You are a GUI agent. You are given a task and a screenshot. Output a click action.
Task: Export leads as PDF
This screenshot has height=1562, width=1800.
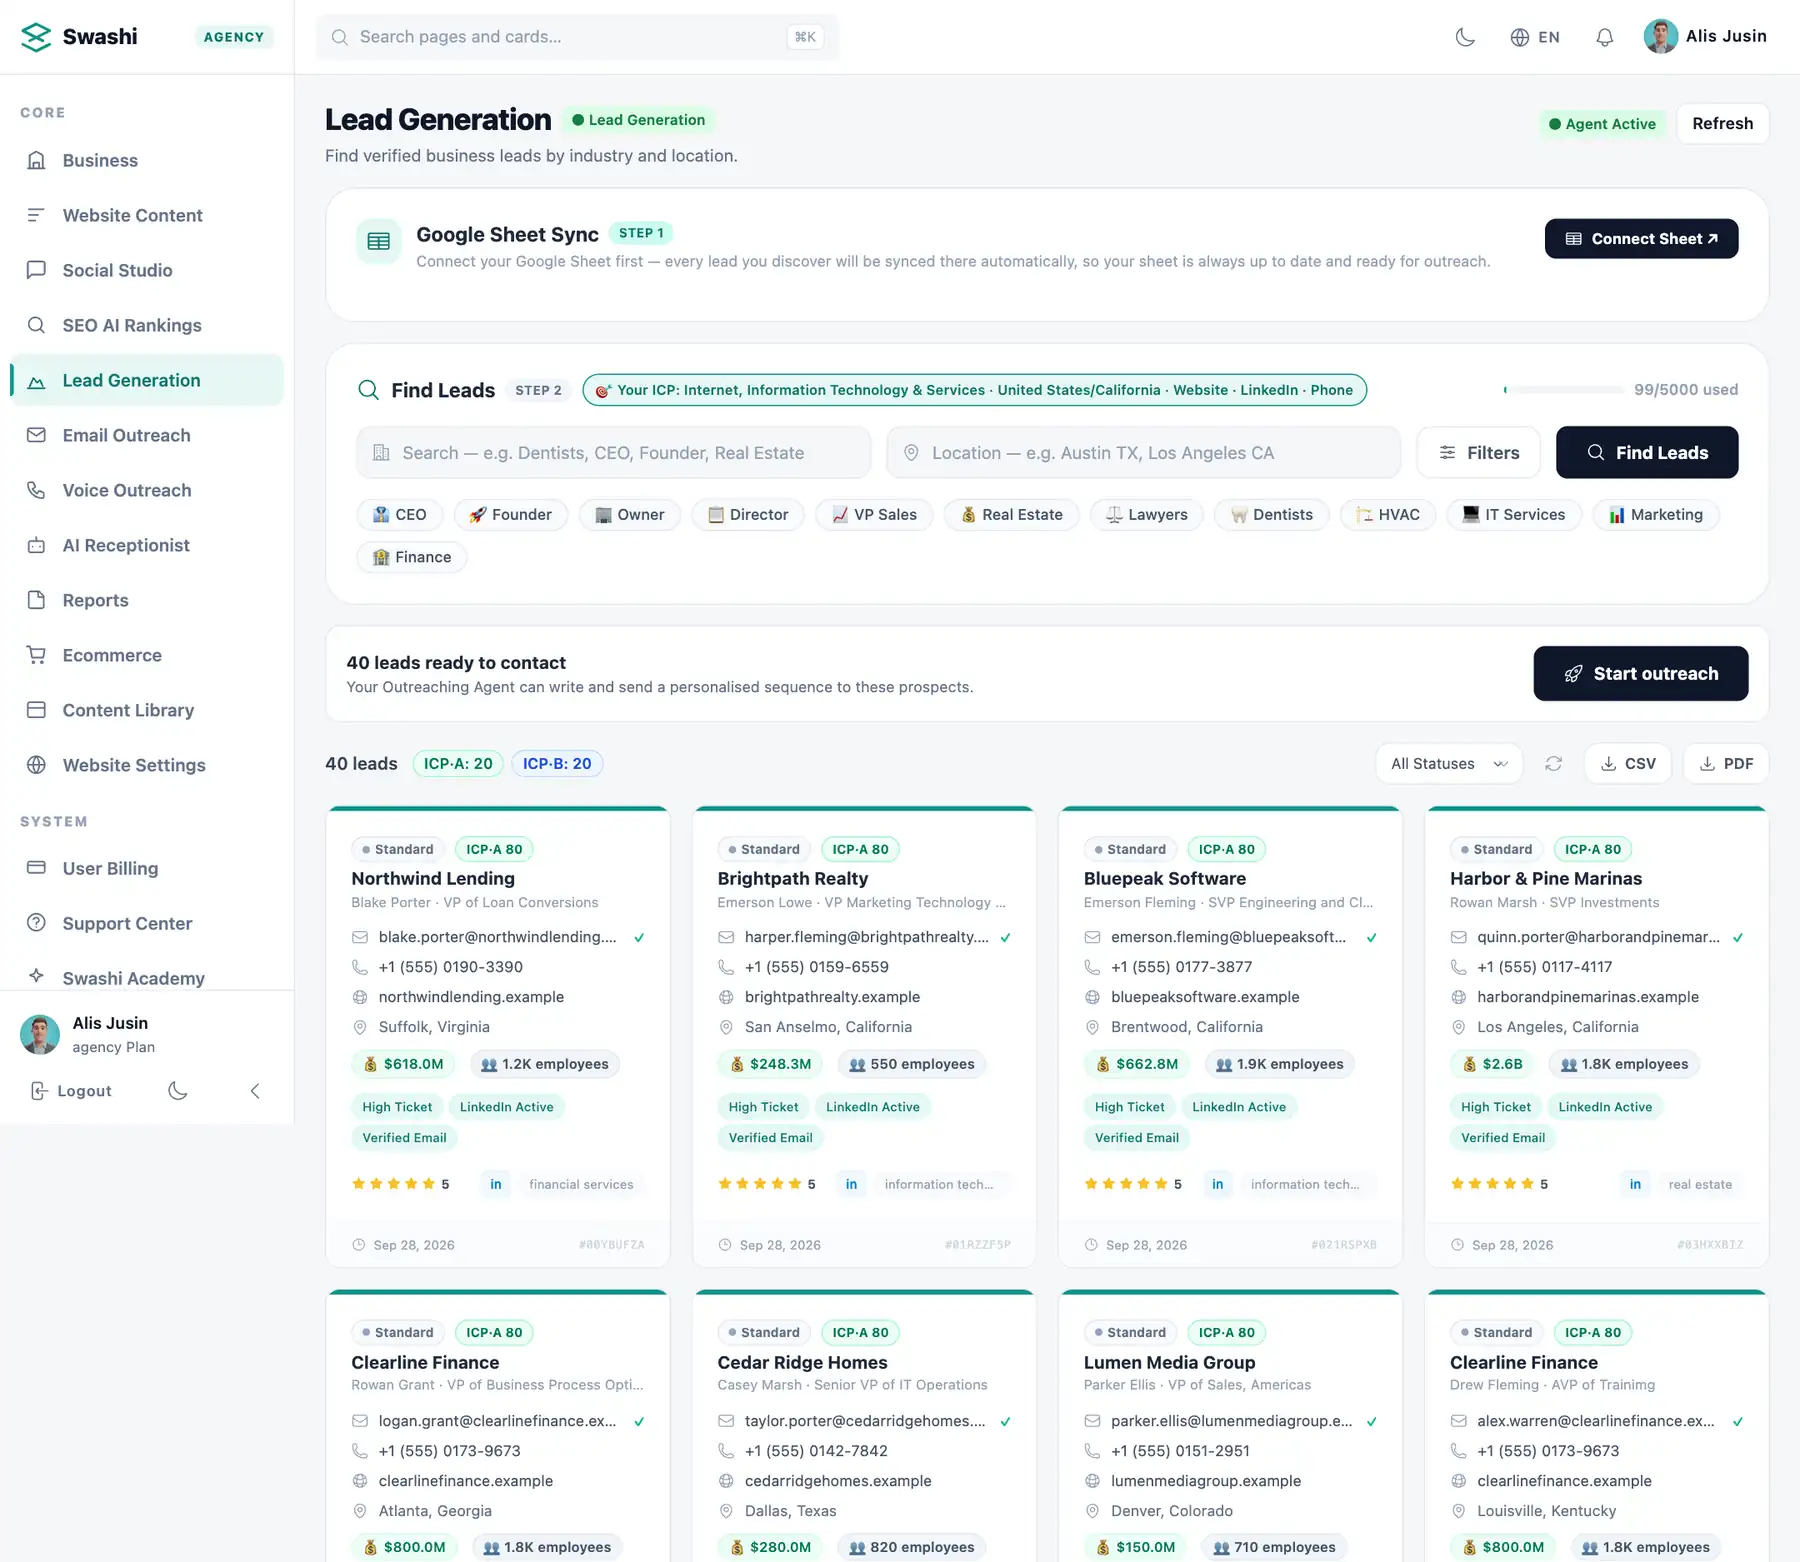coord(1726,764)
